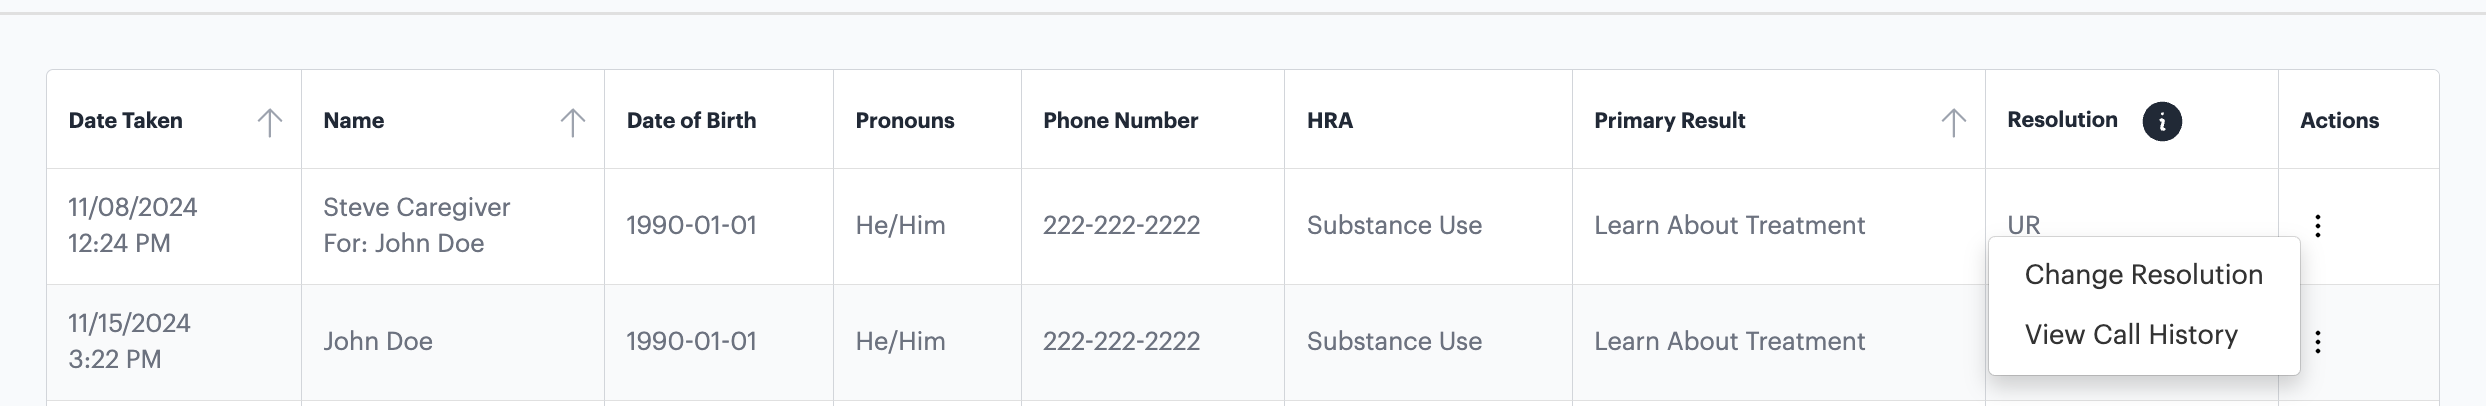
Task: Click John Doe name in second row
Action: tap(377, 342)
